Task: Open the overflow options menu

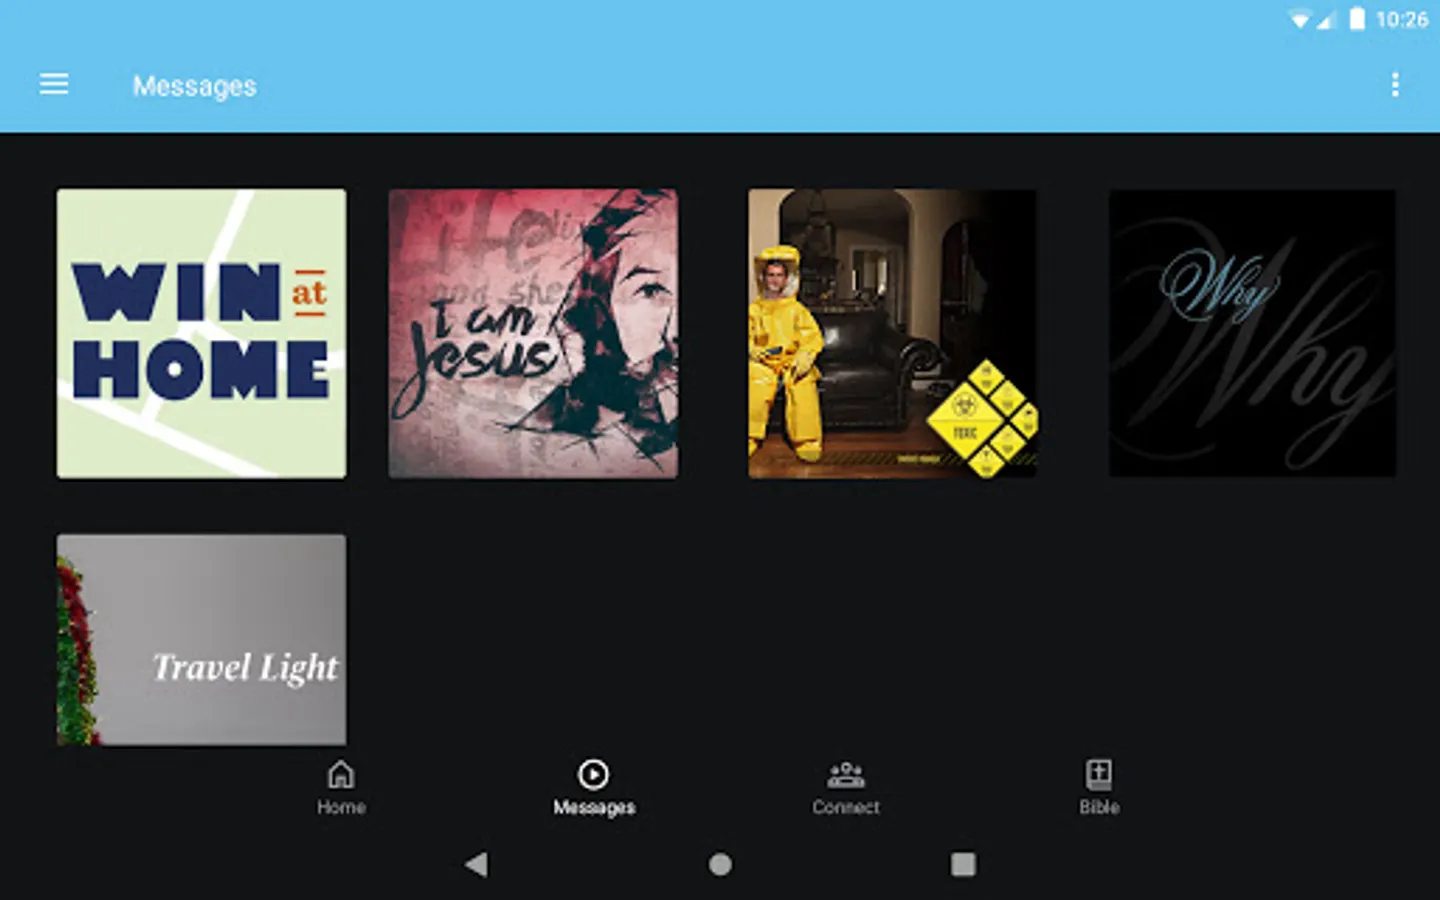Action: (x=1396, y=86)
